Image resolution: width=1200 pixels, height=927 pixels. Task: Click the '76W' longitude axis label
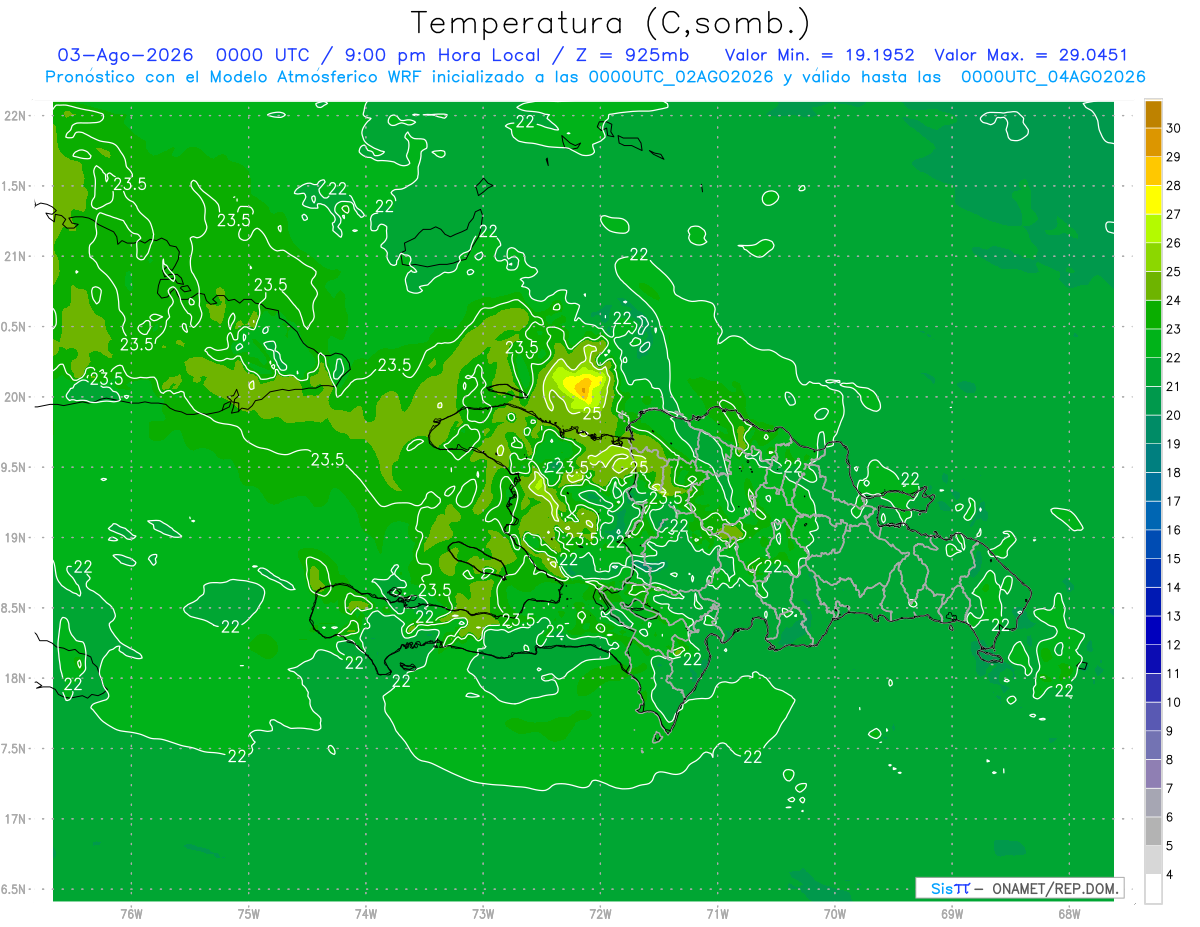[x=131, y=913]
